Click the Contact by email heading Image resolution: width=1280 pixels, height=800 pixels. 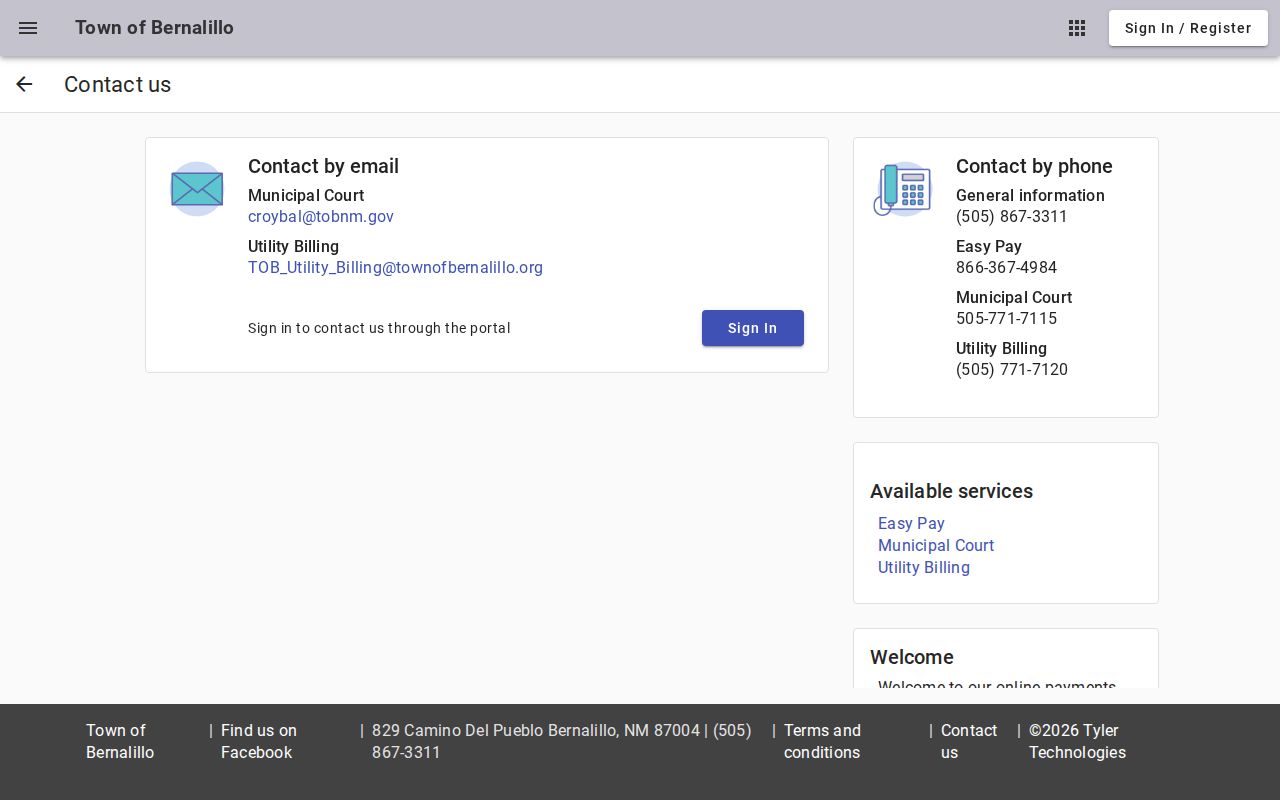(323, 166)
